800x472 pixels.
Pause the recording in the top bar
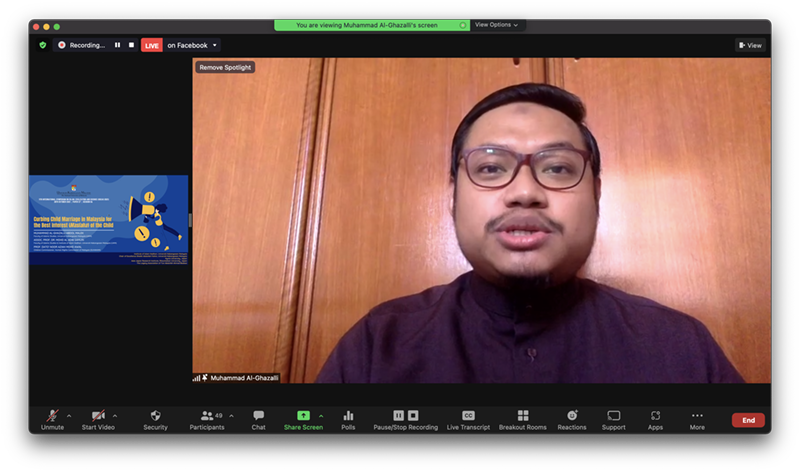point(117,45)
